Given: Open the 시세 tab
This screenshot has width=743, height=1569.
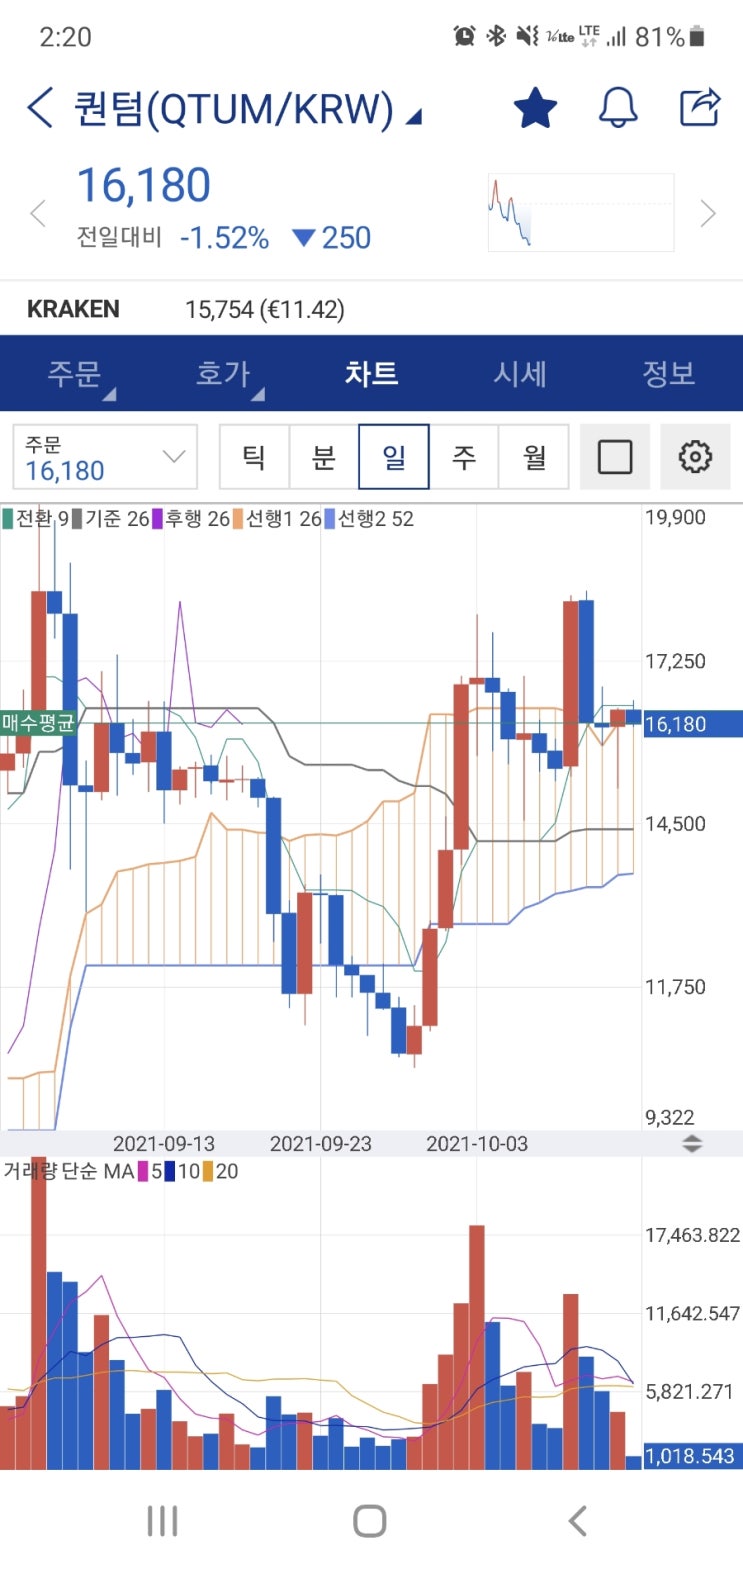Looking at the screenshot, I should (x=520, y=374).
